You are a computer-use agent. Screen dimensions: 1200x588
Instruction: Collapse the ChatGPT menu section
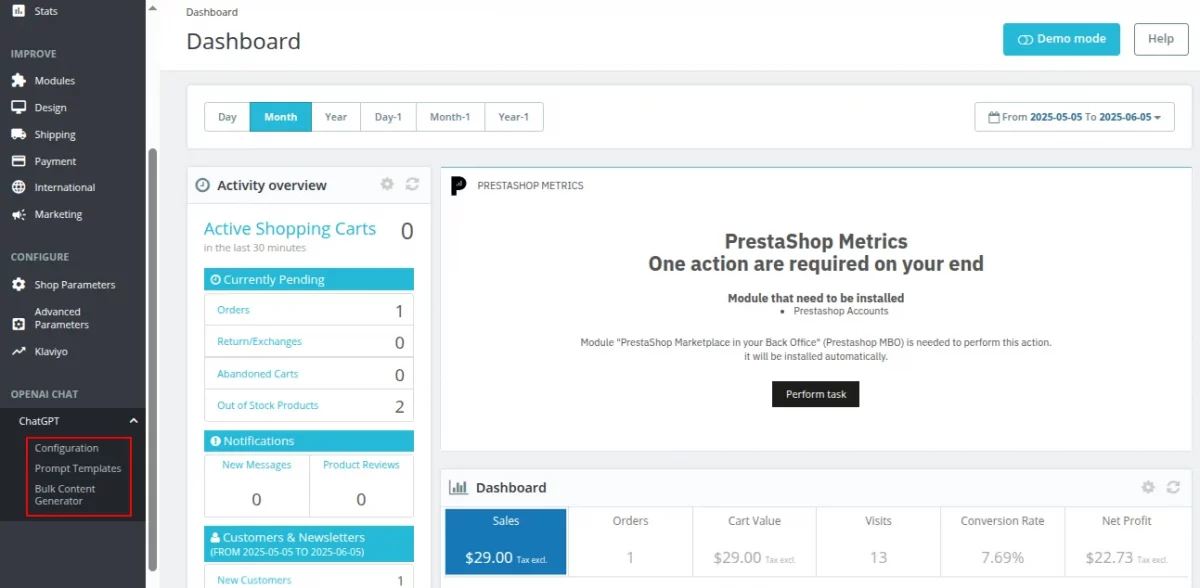click(x=134, y=422)
